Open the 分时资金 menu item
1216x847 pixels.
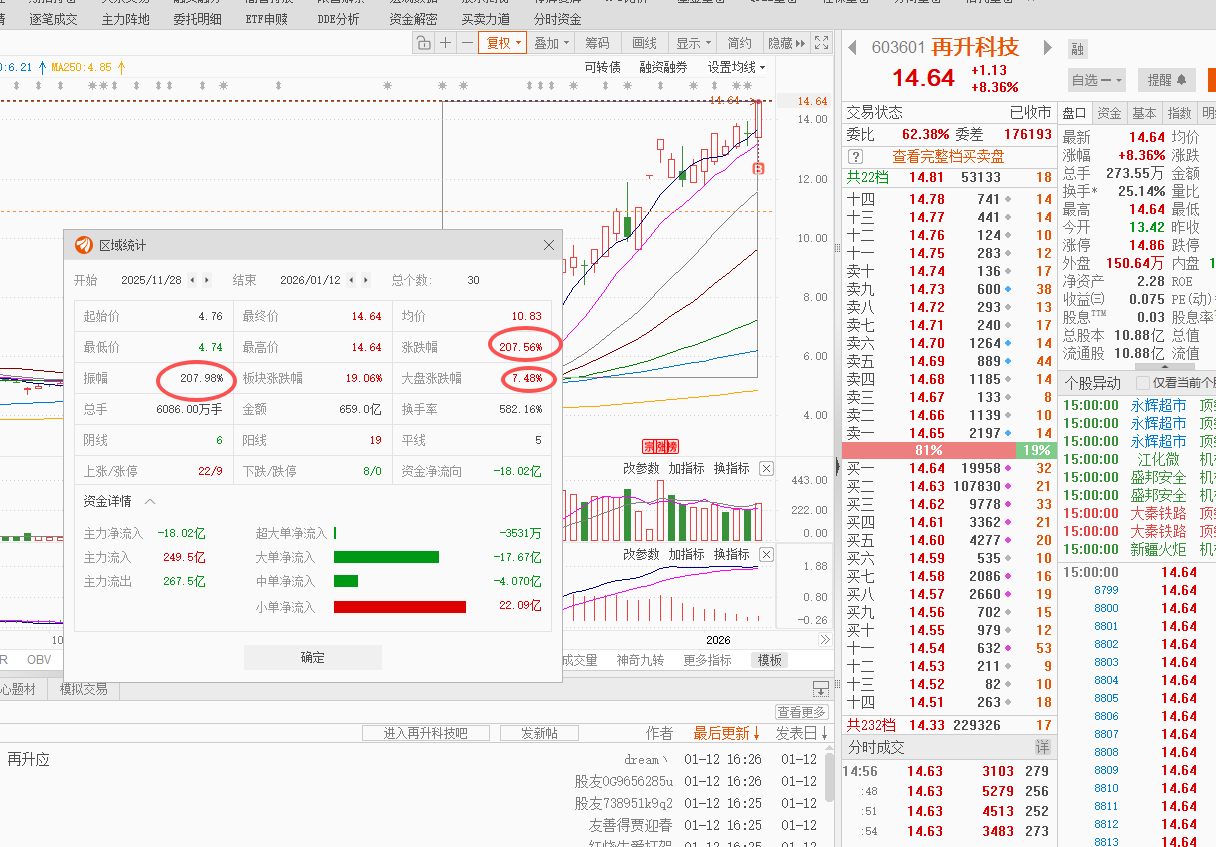tap(557, 19)
